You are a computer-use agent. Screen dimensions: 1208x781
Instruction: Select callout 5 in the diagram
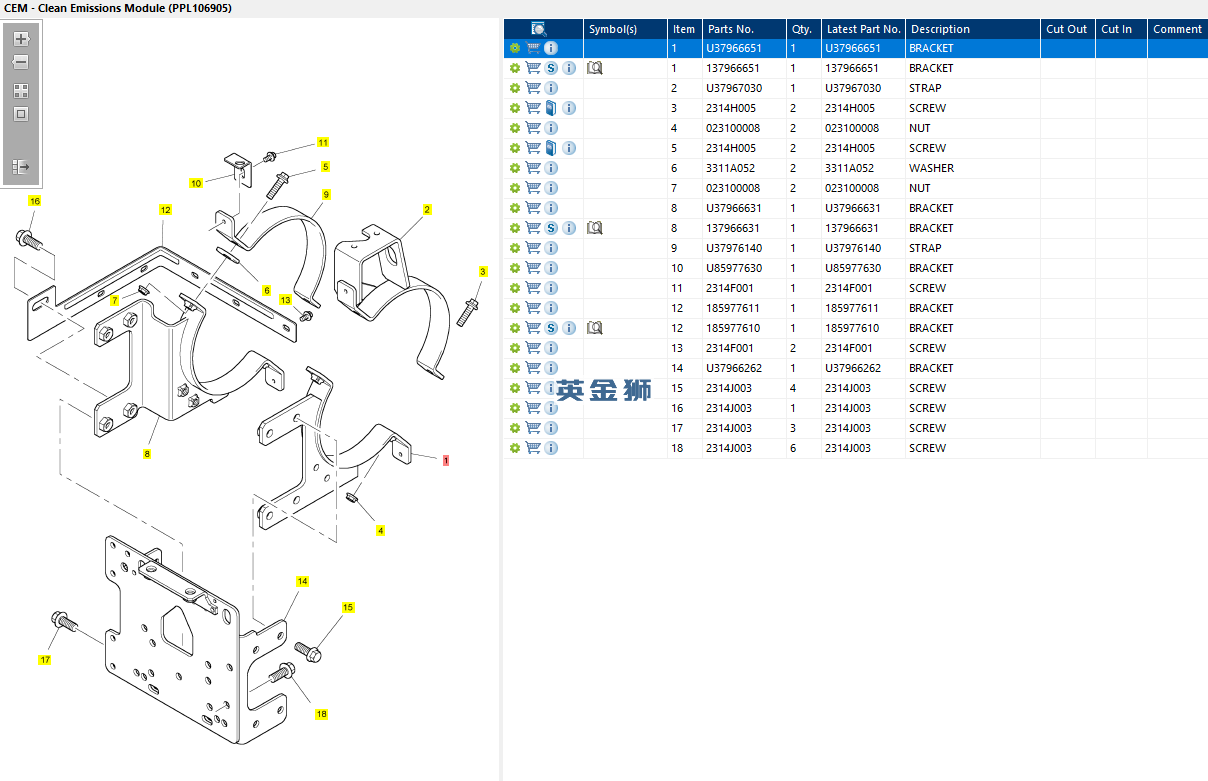pos(325,167)
